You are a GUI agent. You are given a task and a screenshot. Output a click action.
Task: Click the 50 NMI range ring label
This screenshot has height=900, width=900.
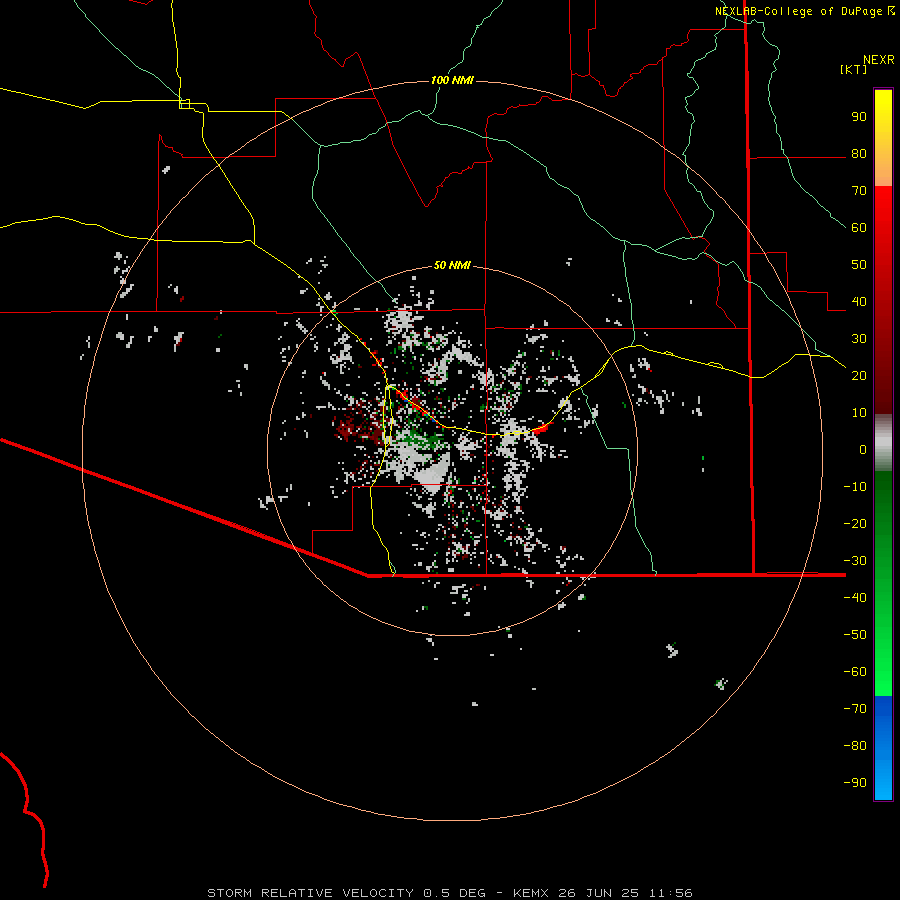click(452, 265)
